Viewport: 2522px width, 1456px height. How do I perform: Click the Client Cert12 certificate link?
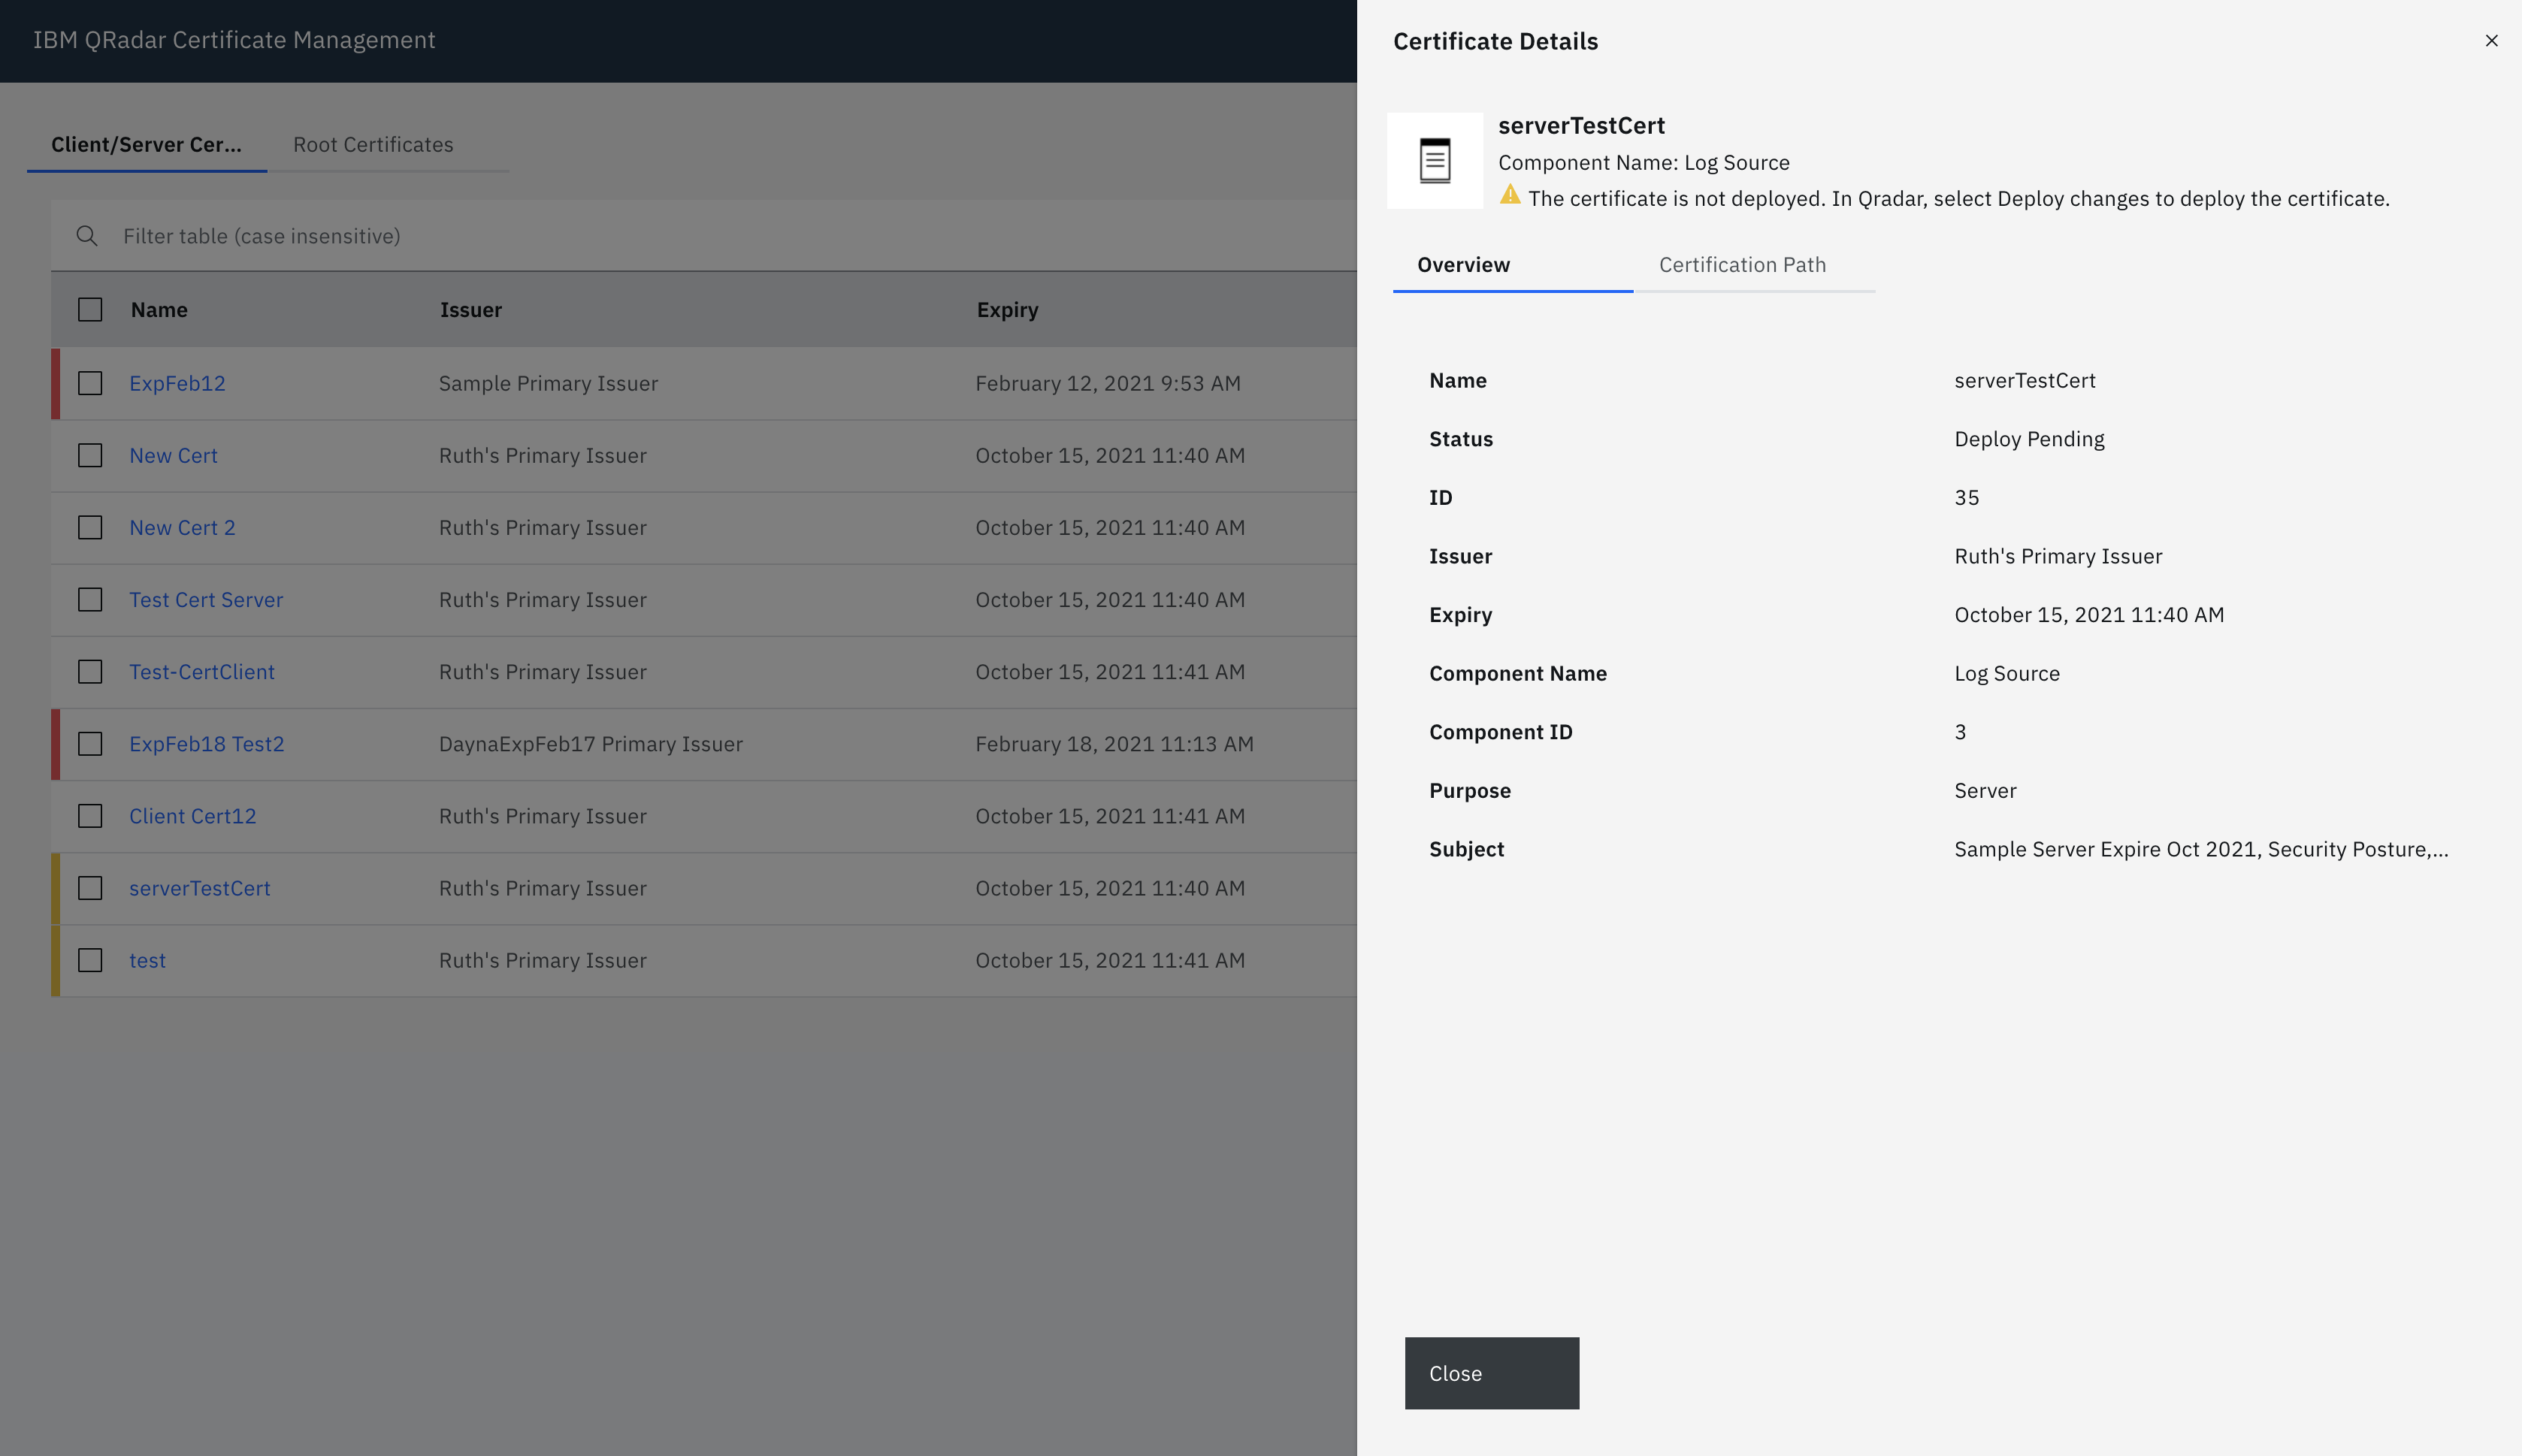tap(192, 816)
